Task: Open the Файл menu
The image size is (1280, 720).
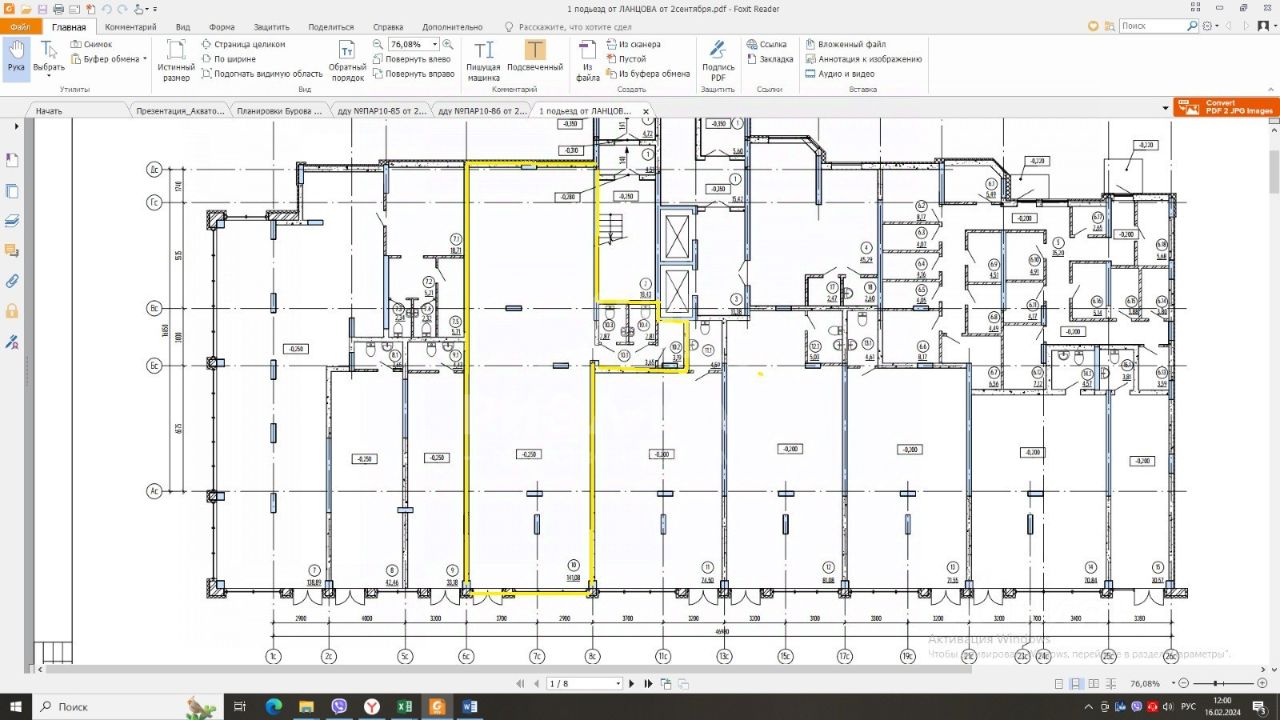Action: (x=20, y=27)
